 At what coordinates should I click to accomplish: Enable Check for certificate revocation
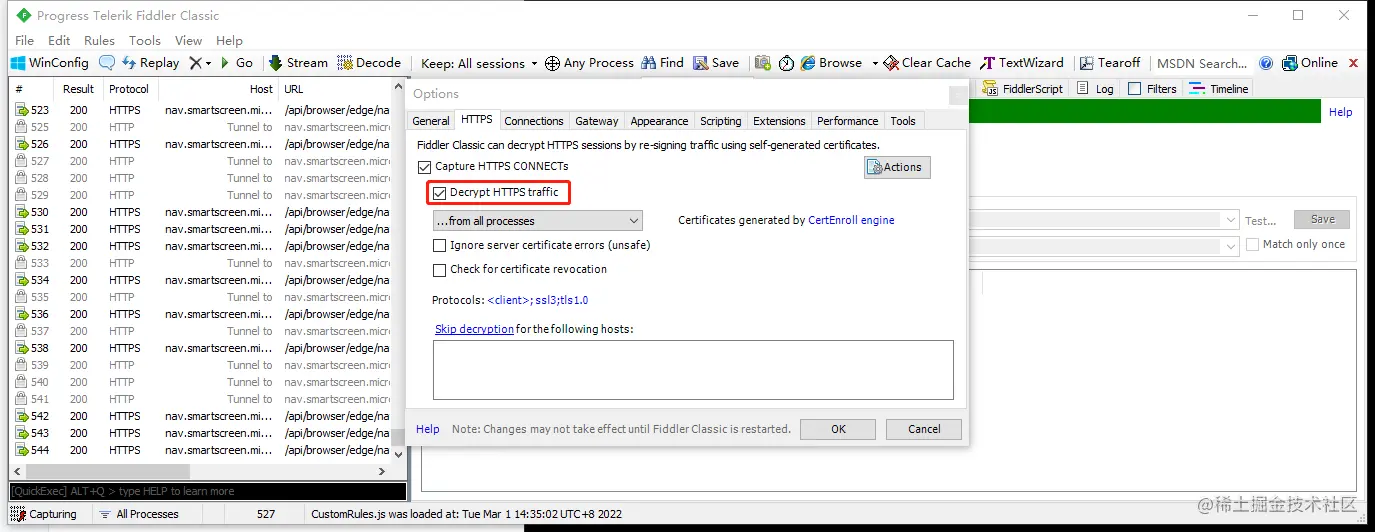click(439, 269)
